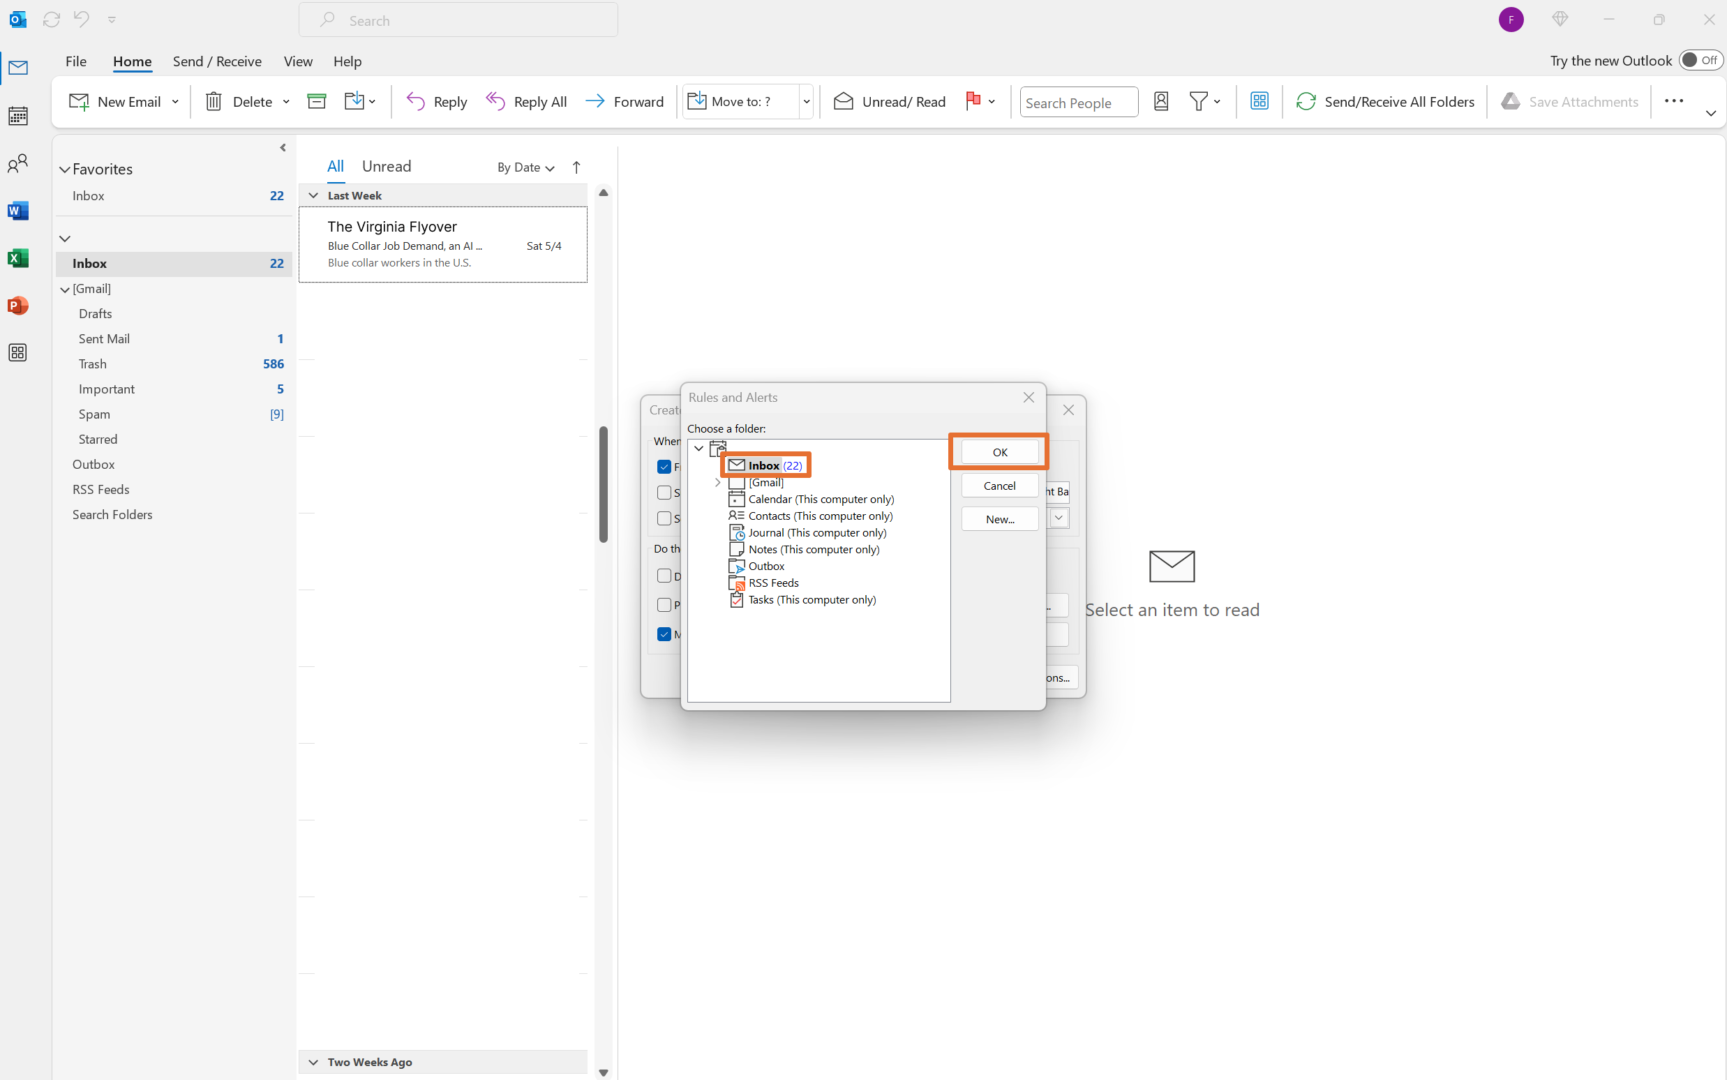The width and height of the screenshot is (1727, 1080).
Task: Click OK in Rules and Alerts dialog
Action: (1000, 452)
